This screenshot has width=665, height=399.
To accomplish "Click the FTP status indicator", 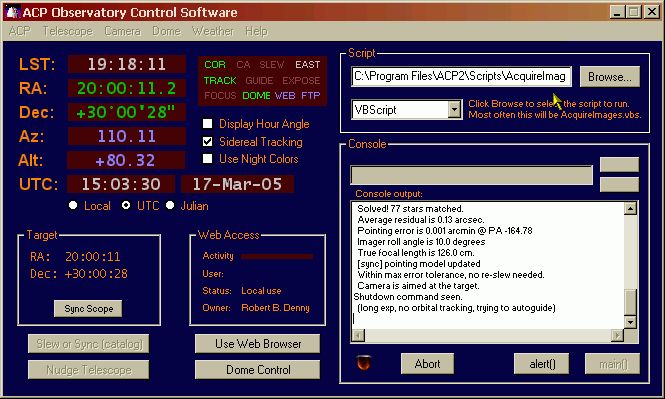I will (x=310, y=96).
